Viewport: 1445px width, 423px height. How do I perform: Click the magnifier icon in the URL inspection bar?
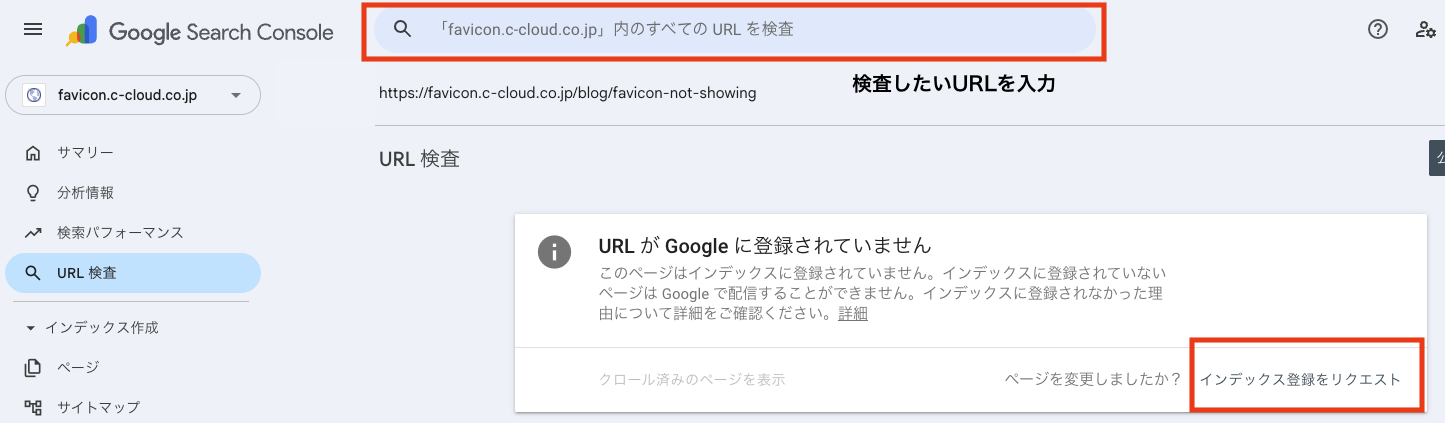(403, 30)
